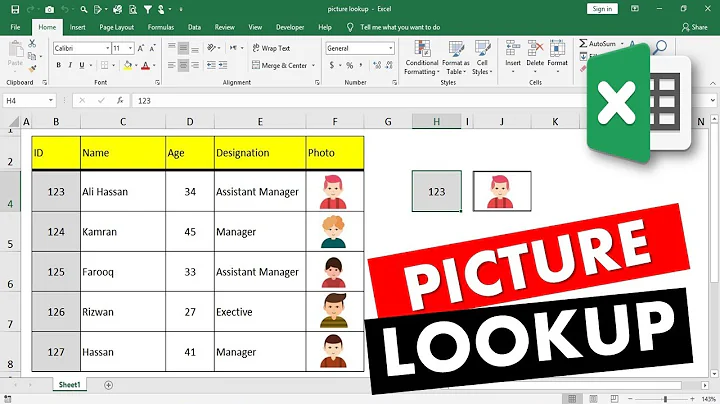
Task: Click the red Font Color button
Action: [145, 65]
